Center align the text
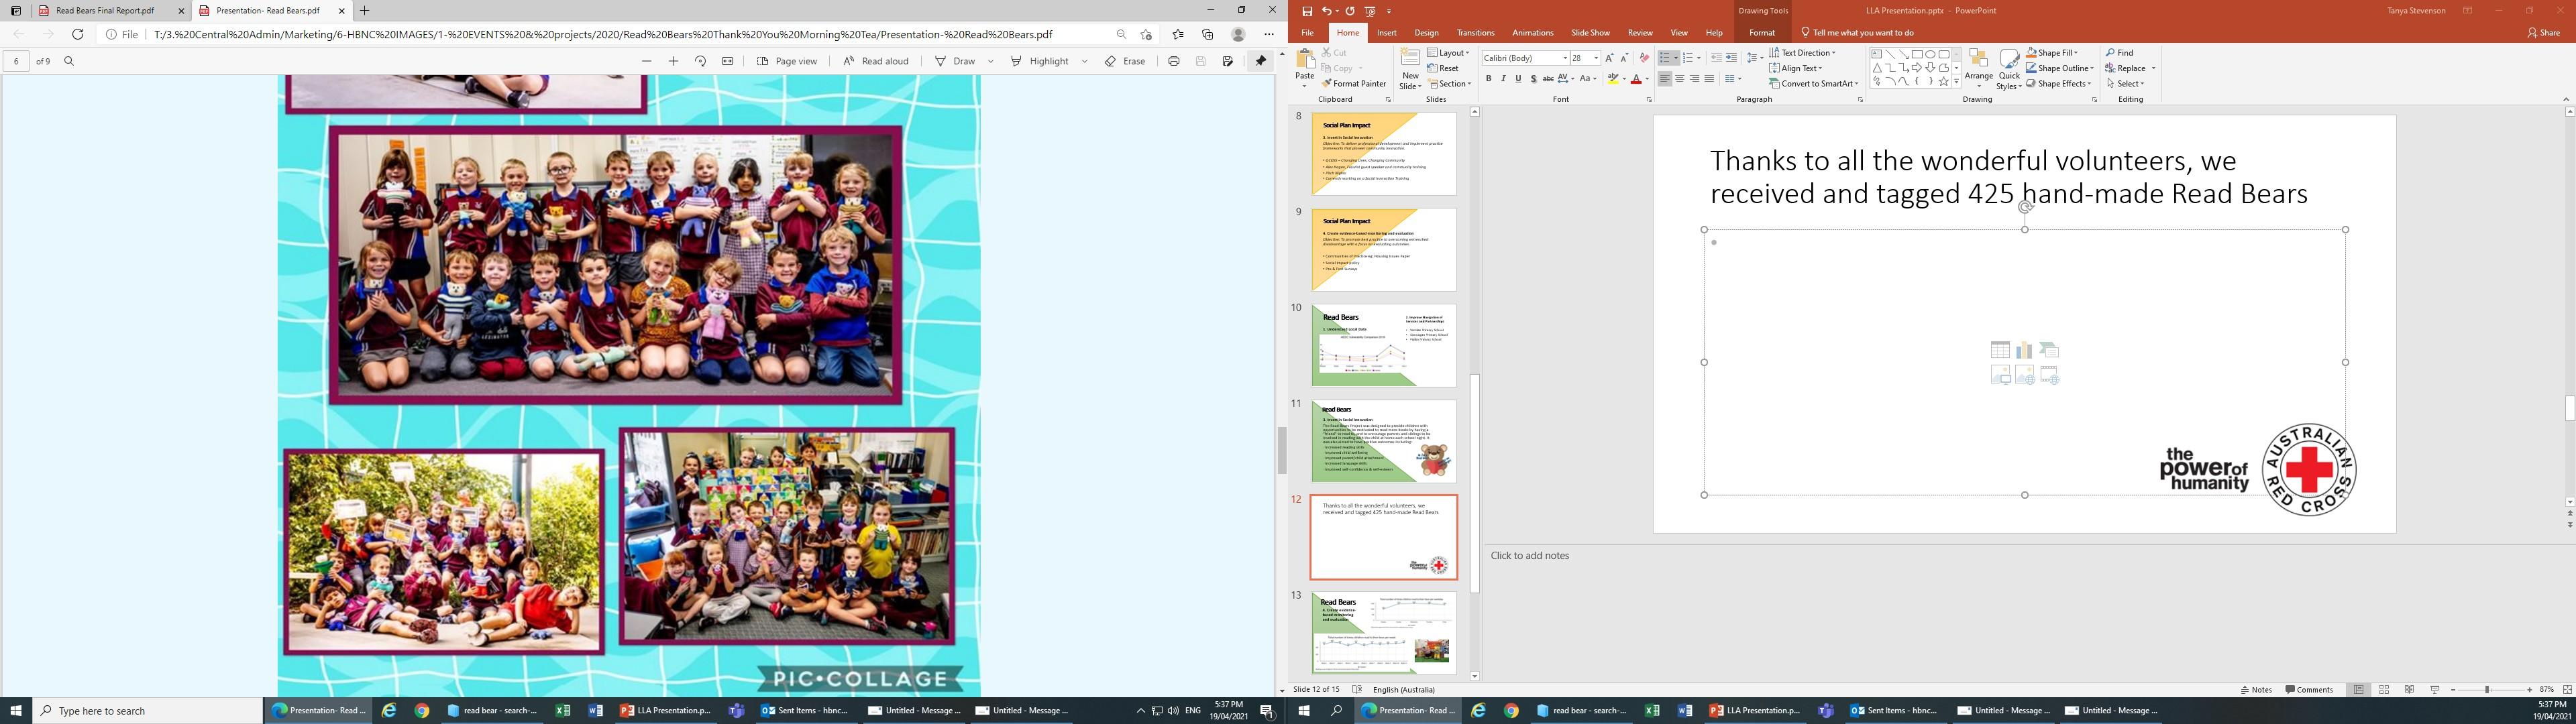 pyautogui.click(x=1679, y=79)
